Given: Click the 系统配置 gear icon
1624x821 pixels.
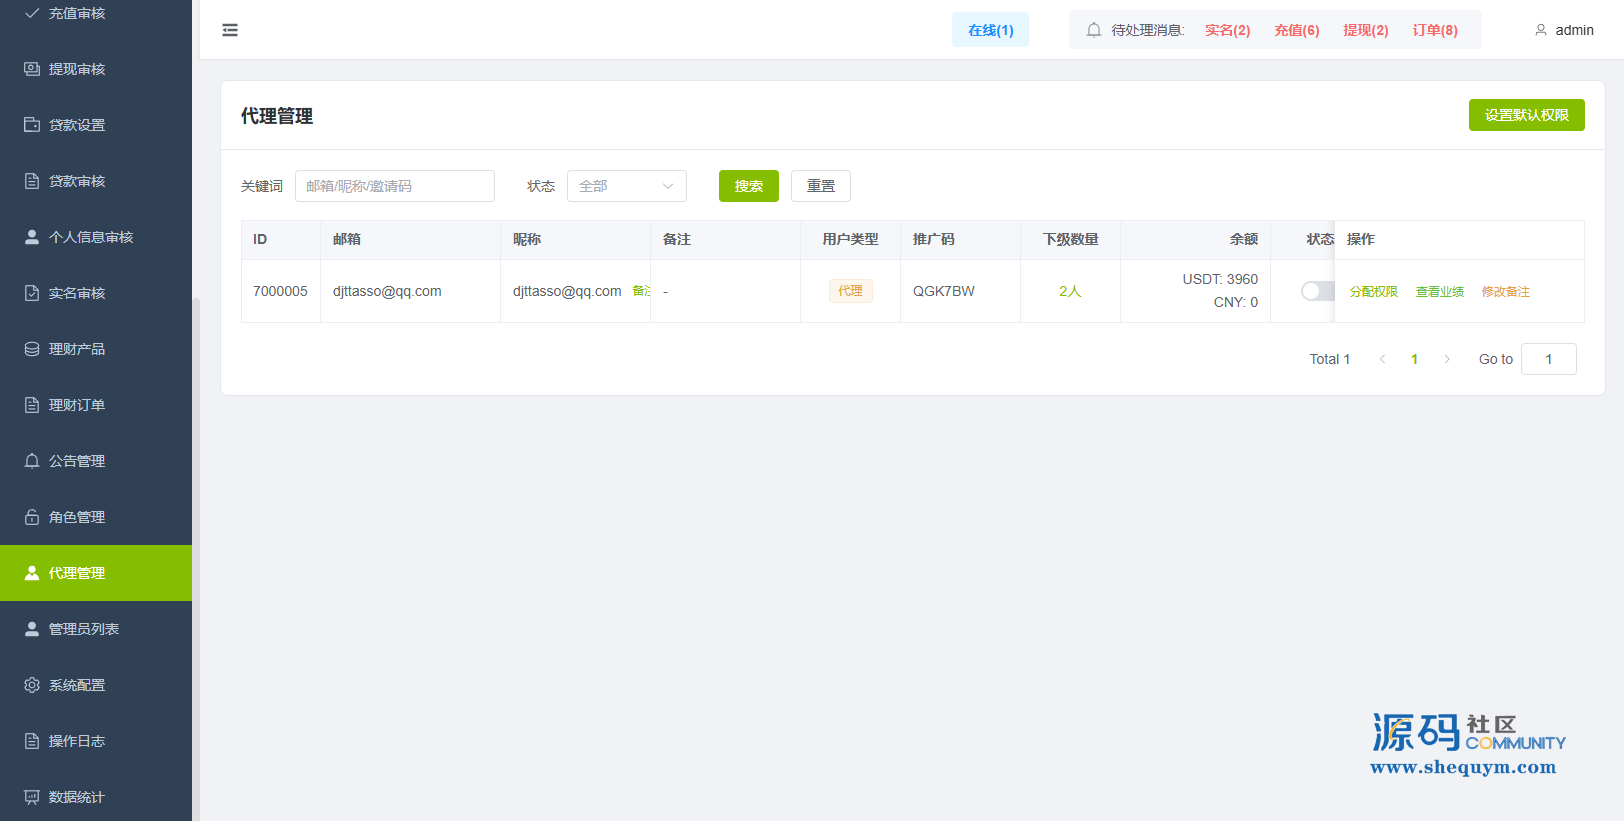Looking at the screenshot, I should (32, 685).
